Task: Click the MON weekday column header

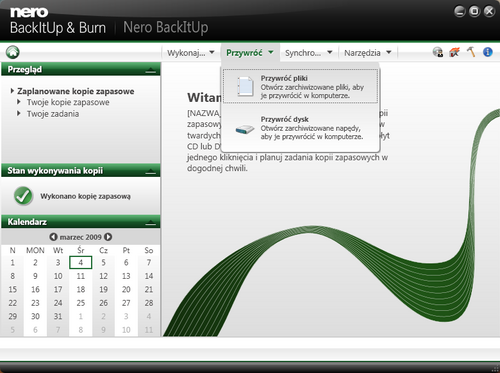Action: click(x=35, y=250)
